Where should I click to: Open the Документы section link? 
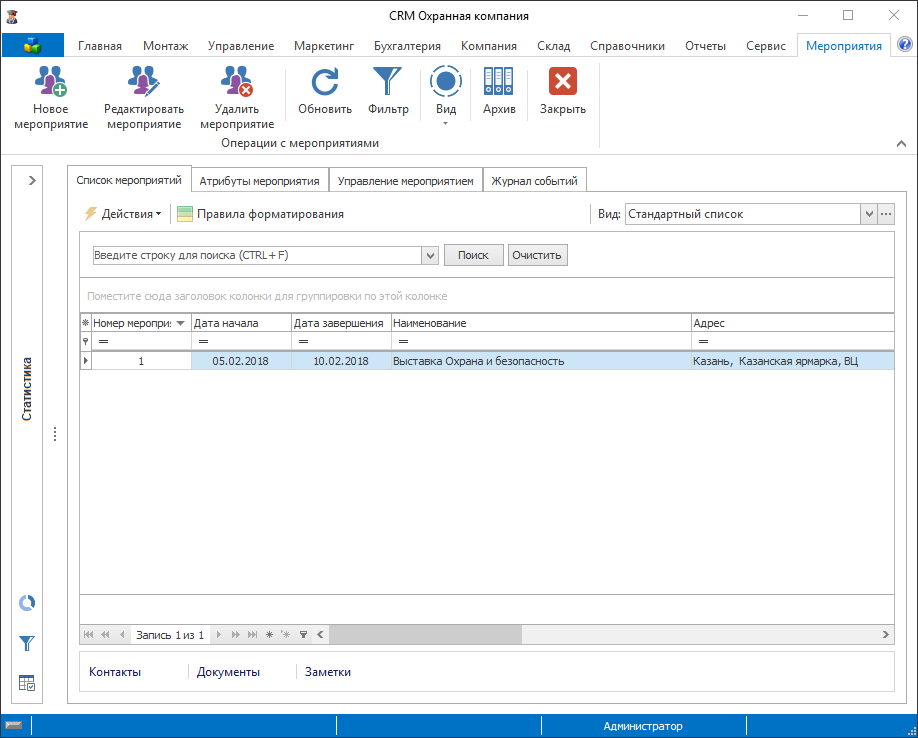pyautogui.click(x=228, y=672)
